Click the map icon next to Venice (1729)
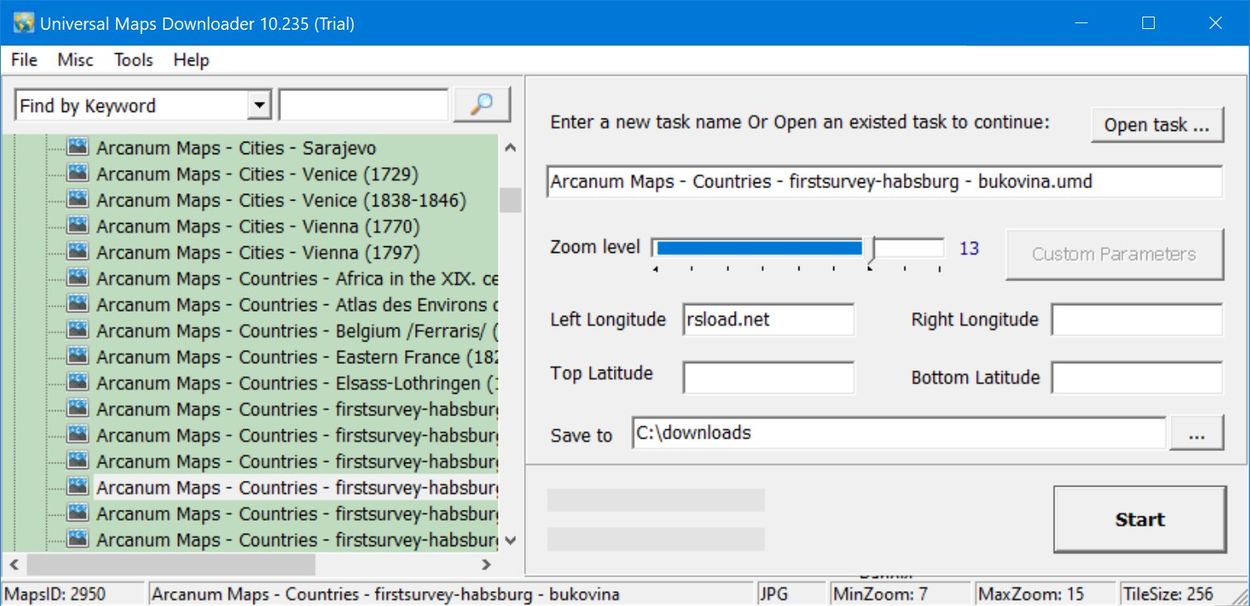The height and width of the screenshot is (606, 1250). pyautogui.click(x=77, y=173)
